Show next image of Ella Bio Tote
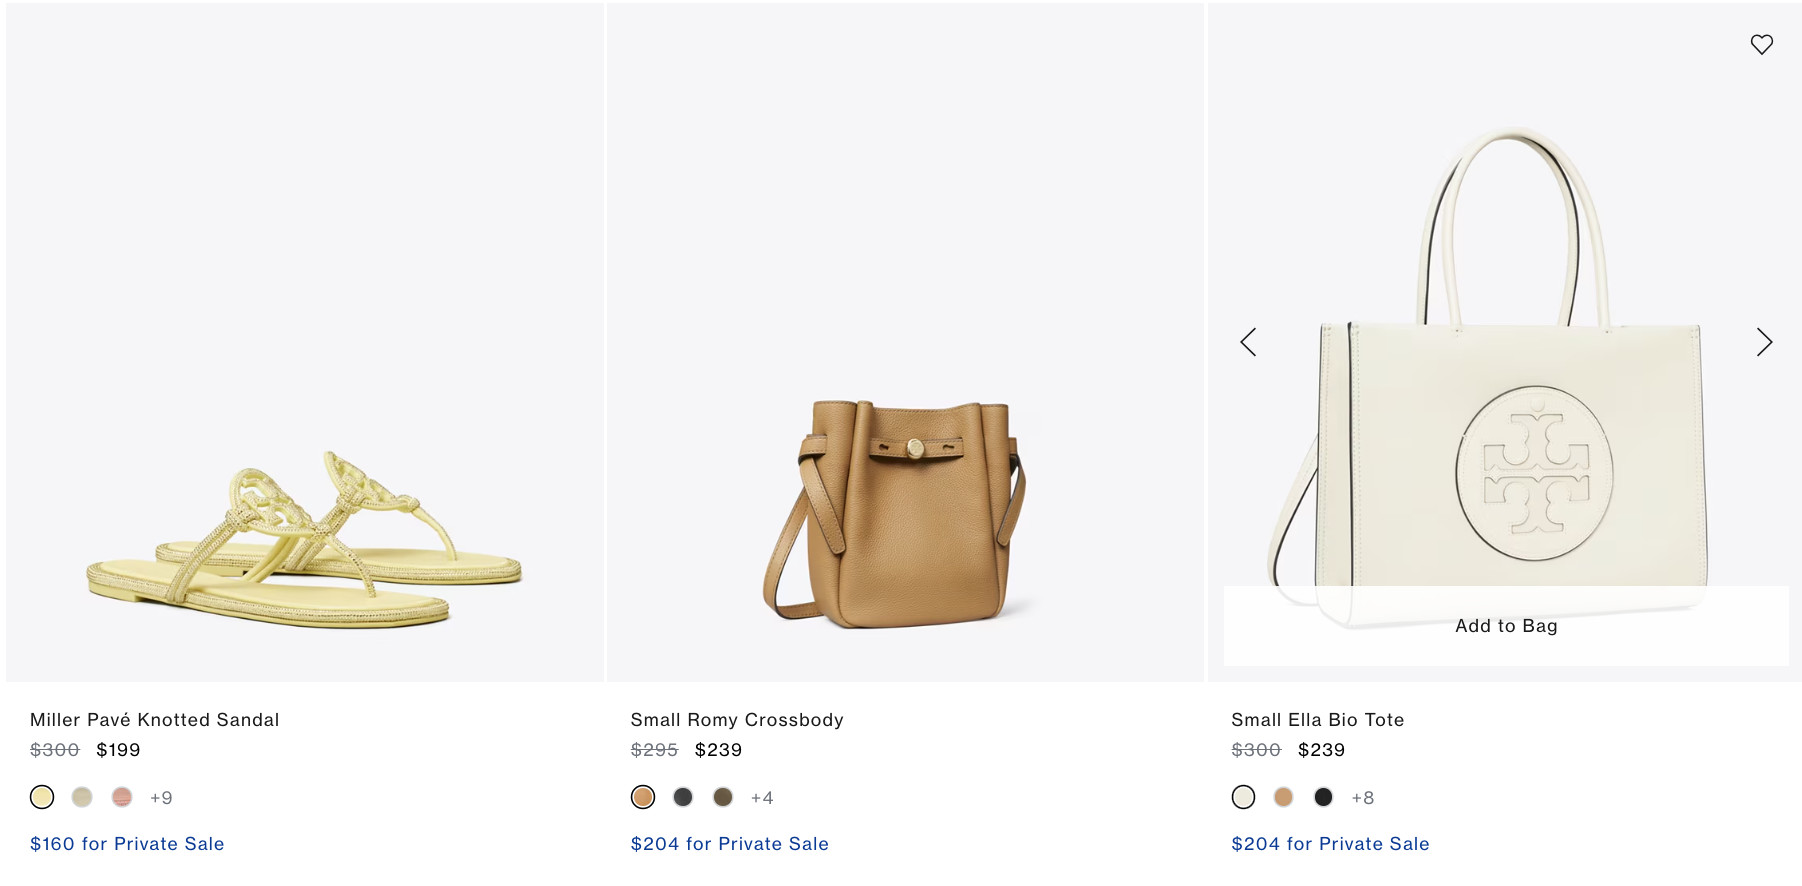This screenshot has width=1802, height=886. [1764, 342]
